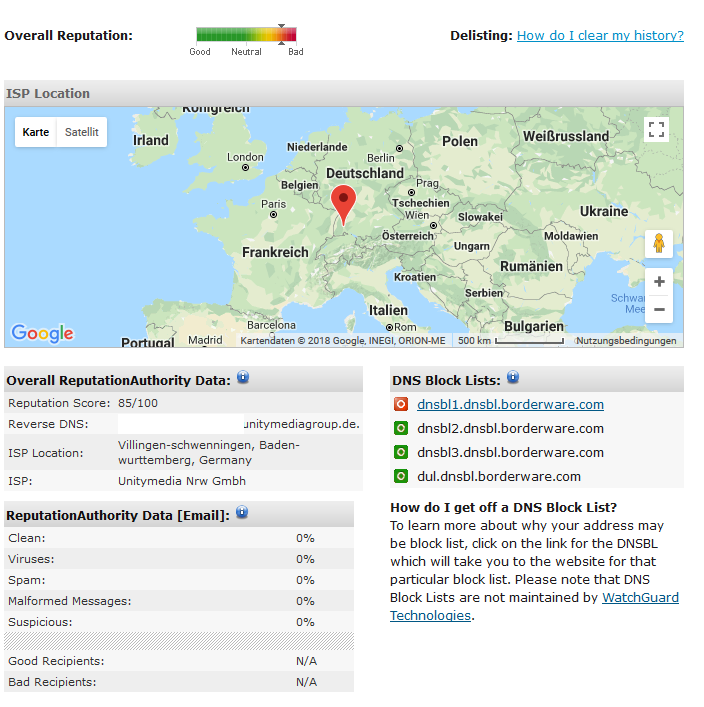The width and height of the screenshot is (704, 707).
Task: Click the ISP Location section header
Action: [x=48, y=94]
